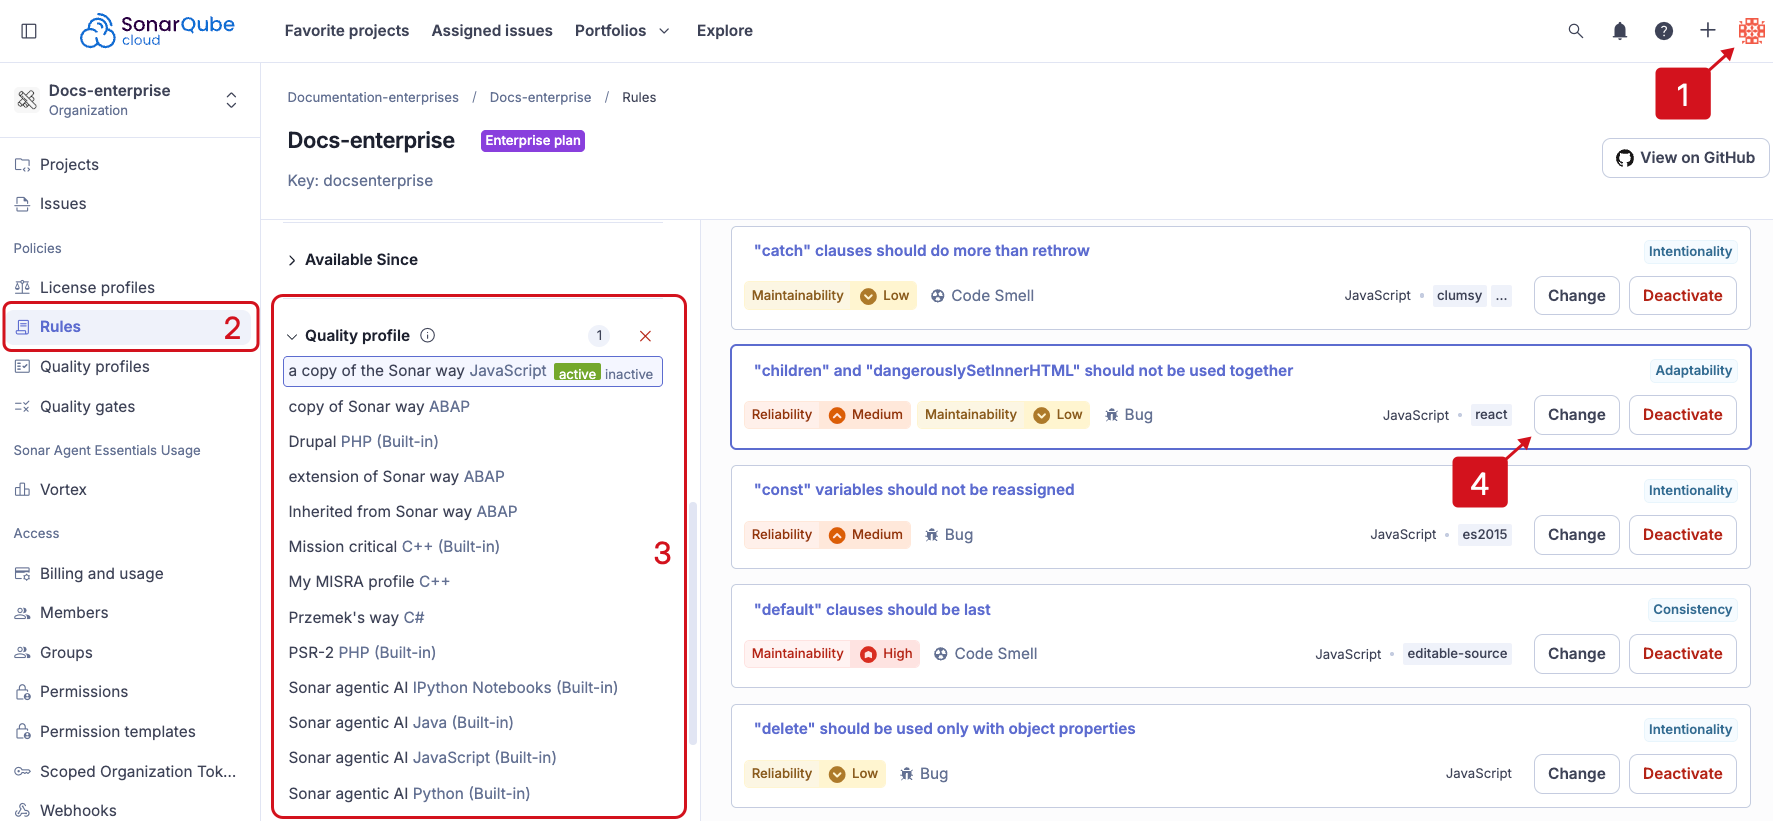Select Drupal PHP (Built-in) profile
Viewport: 1773px width, 821px height.
(x=363, y=442)
